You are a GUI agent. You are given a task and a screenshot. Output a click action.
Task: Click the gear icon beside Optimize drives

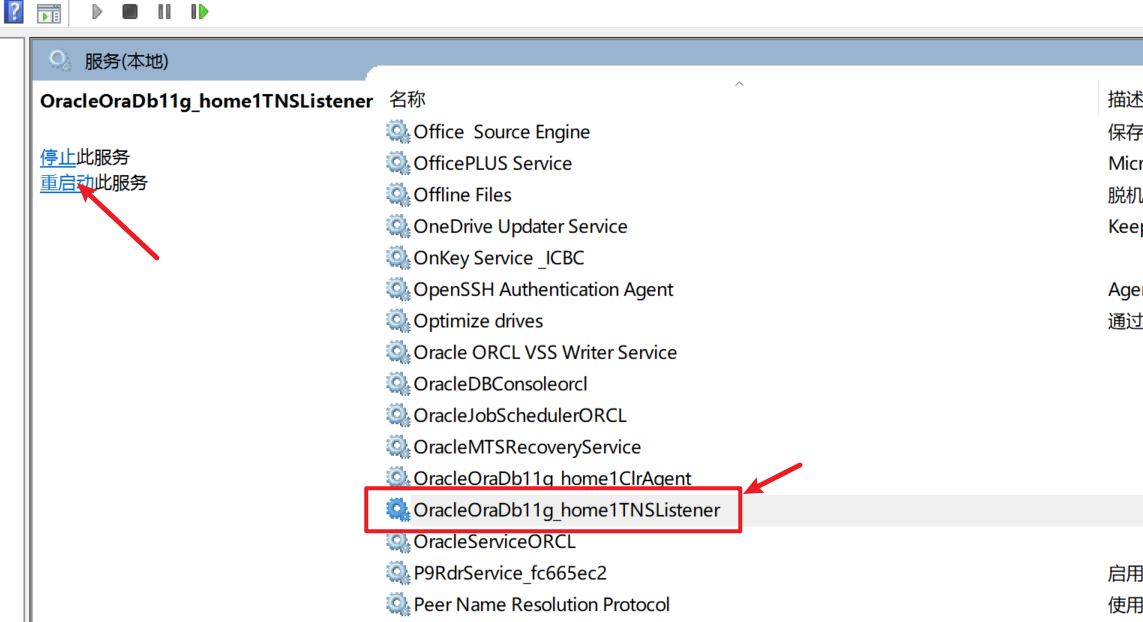397,321
